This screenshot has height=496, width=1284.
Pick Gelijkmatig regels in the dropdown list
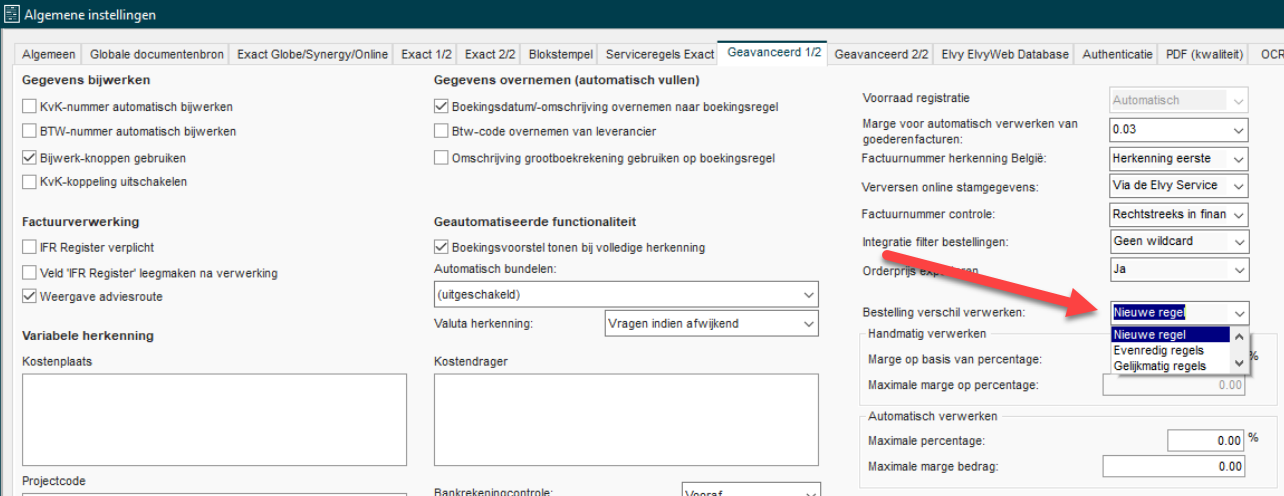pos(1158,366)
